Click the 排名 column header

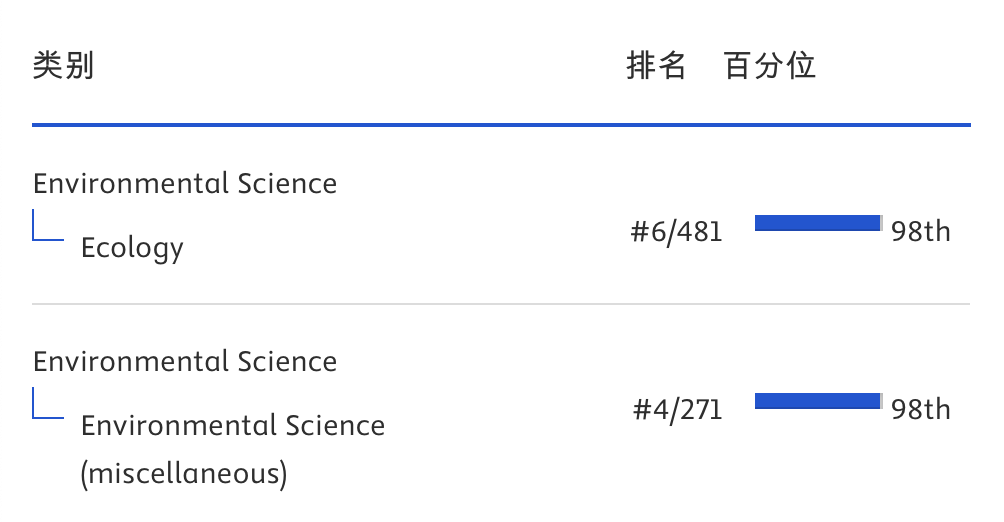click(656, 65)
